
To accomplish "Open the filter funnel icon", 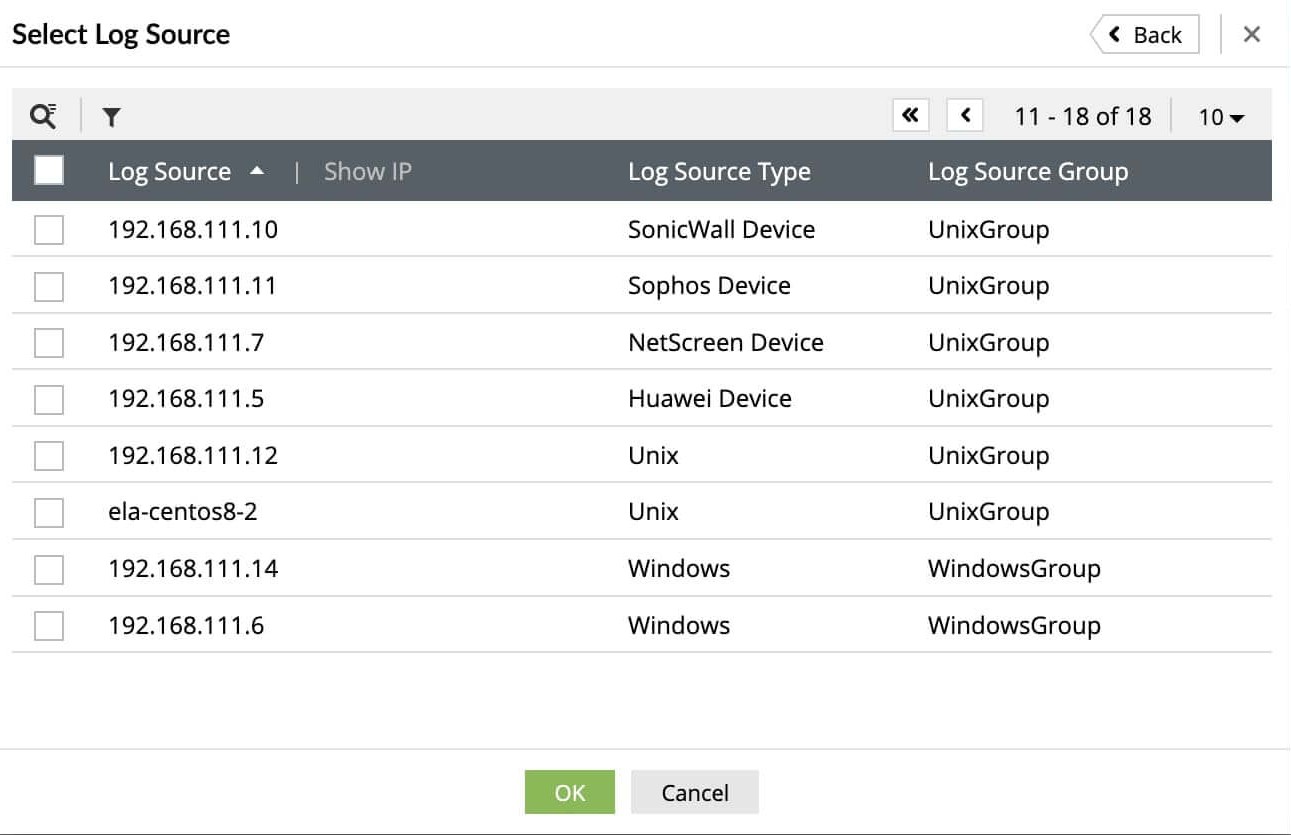I will pyautogui.click(x=111, y=117).
